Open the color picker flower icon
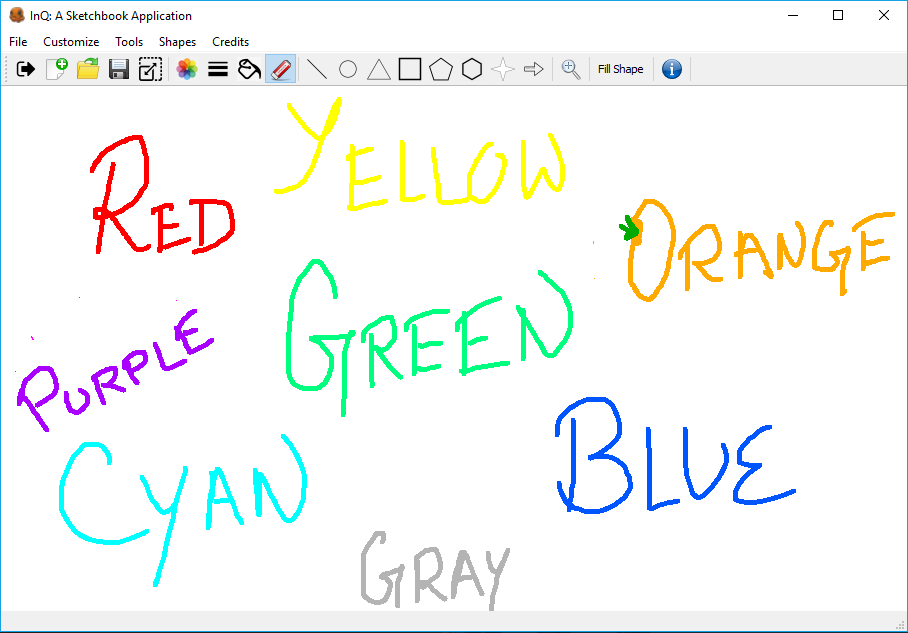The image size is (908, 633). coord(187,69)
